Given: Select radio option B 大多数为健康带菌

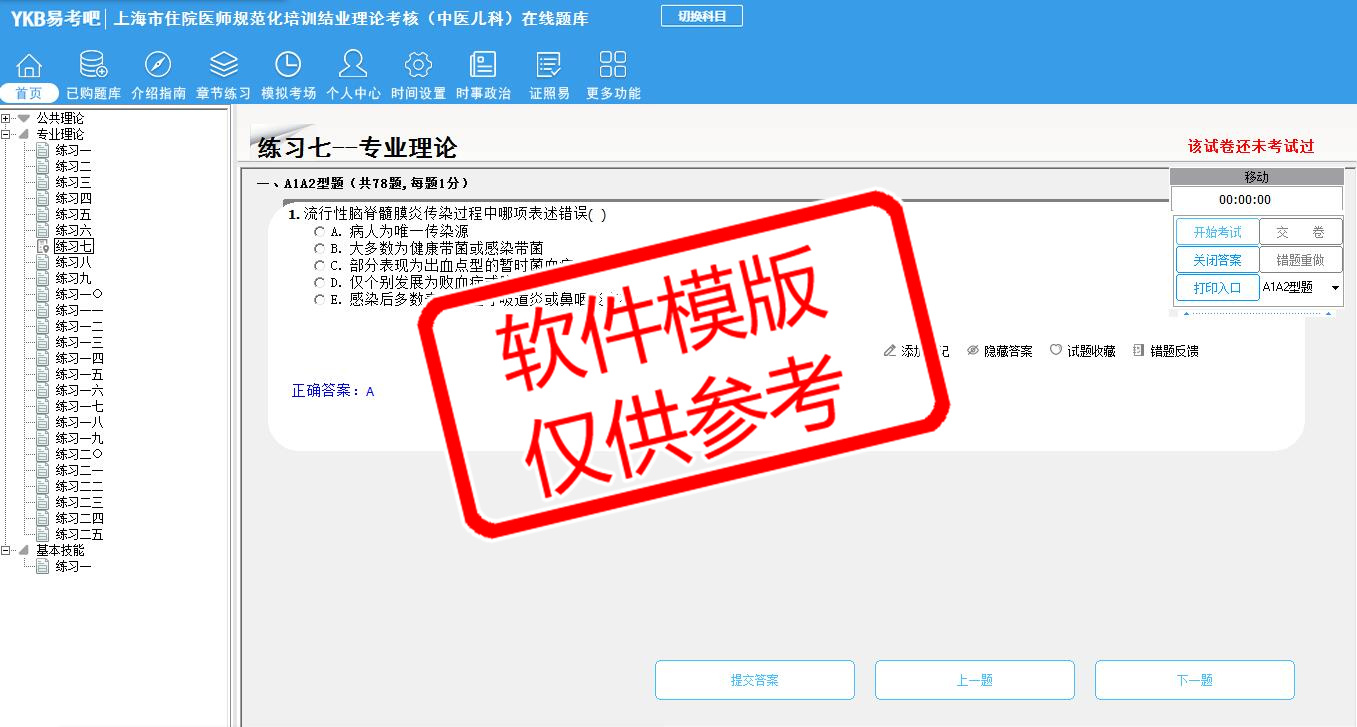Looking at the screenshot, I should tap(320, 248).
